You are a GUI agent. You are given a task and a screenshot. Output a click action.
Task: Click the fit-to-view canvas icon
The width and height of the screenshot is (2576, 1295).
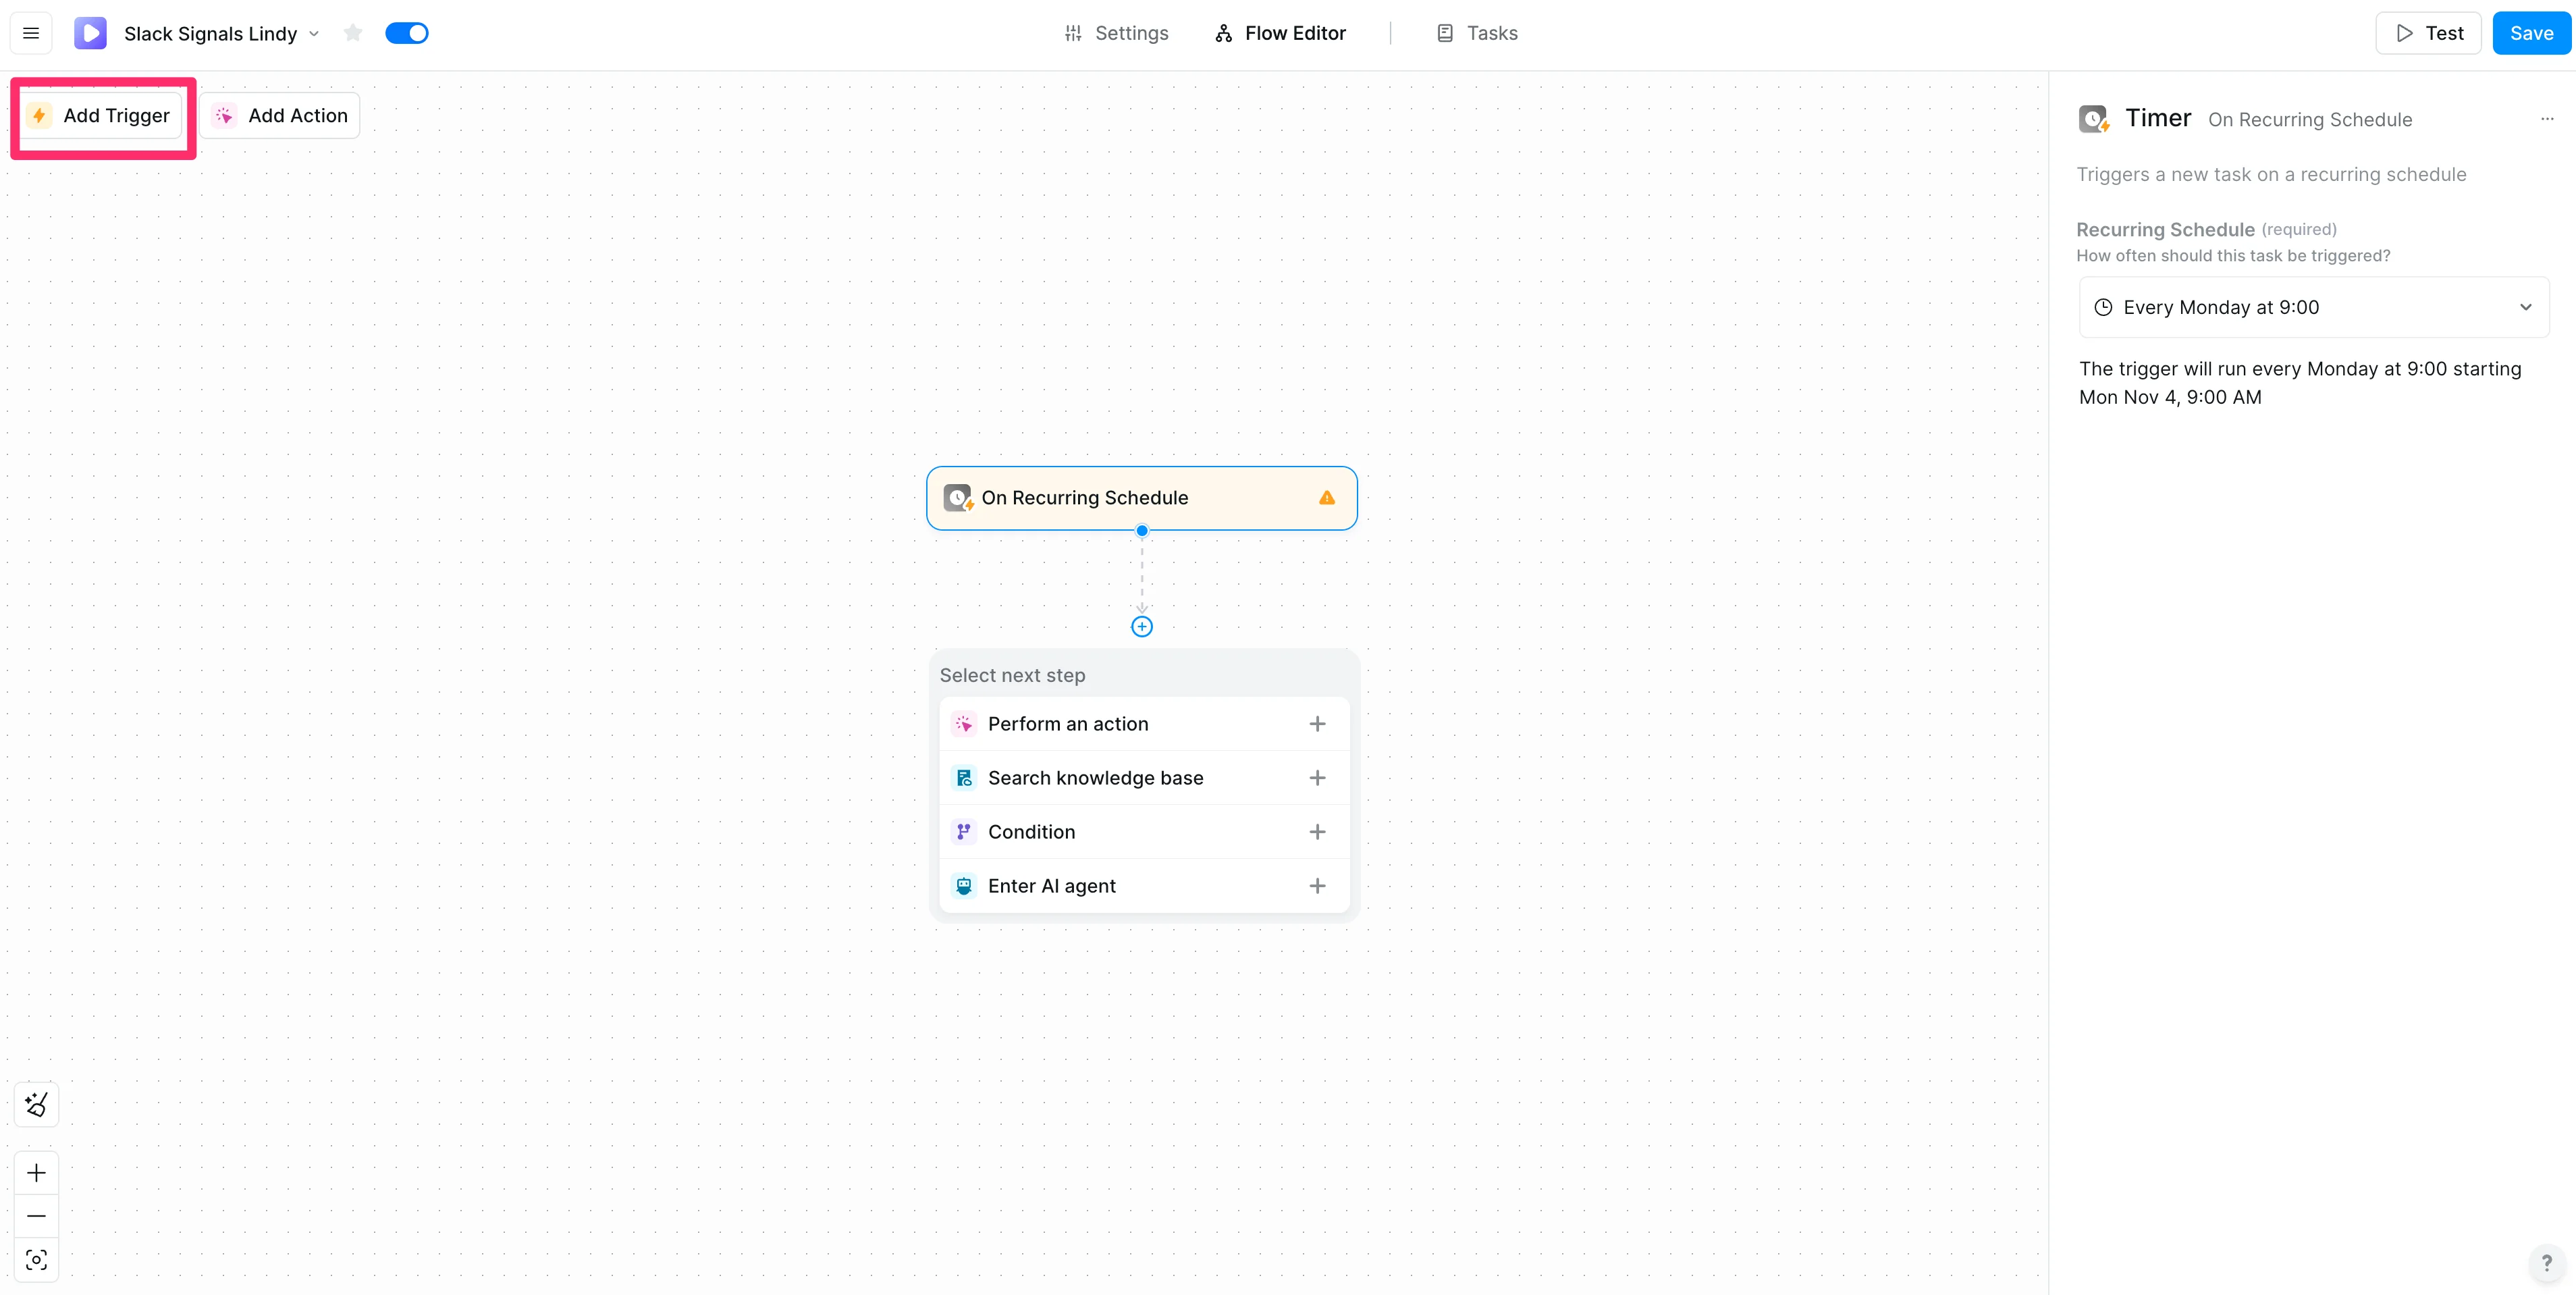click(x=37, y=1260)
